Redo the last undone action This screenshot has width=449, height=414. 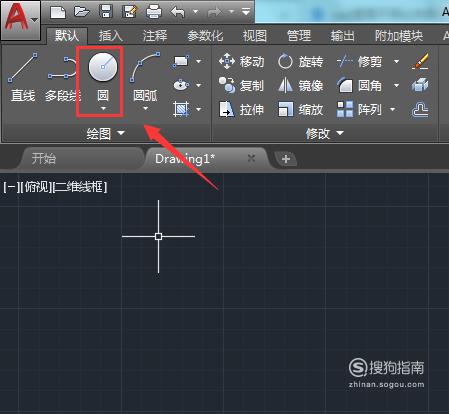[x=214, y=12]
